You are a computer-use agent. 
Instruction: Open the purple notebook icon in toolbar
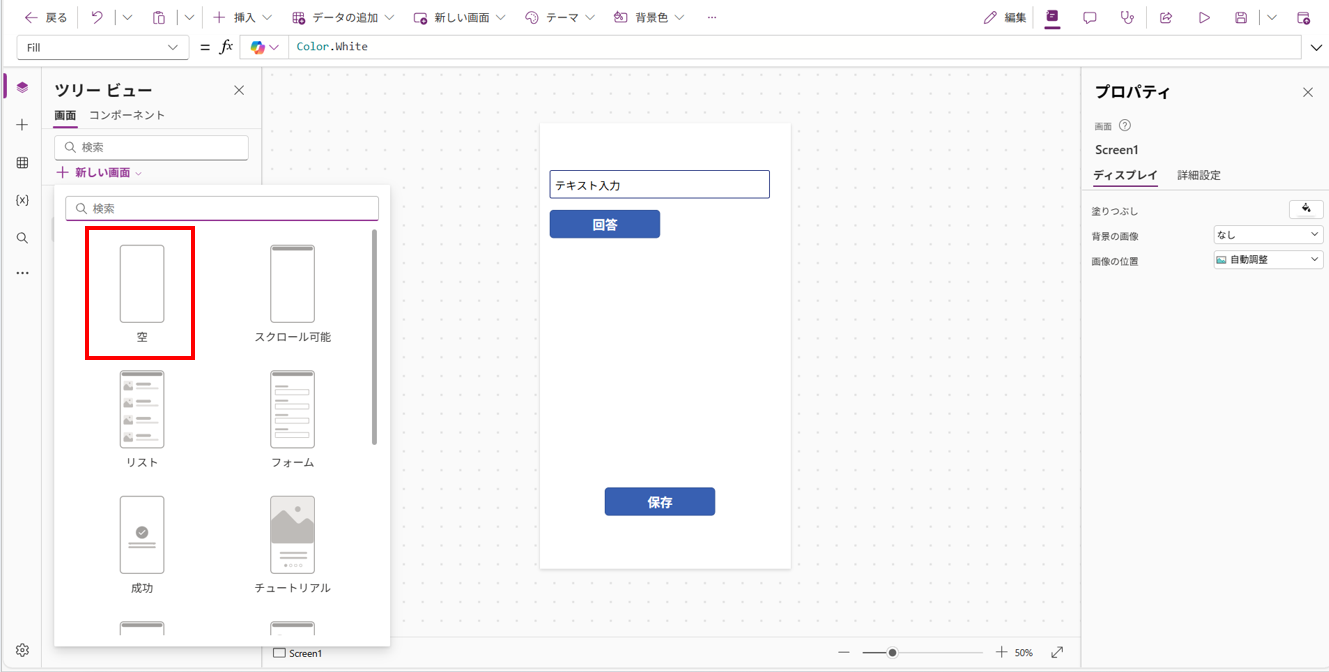[1052, 17]
